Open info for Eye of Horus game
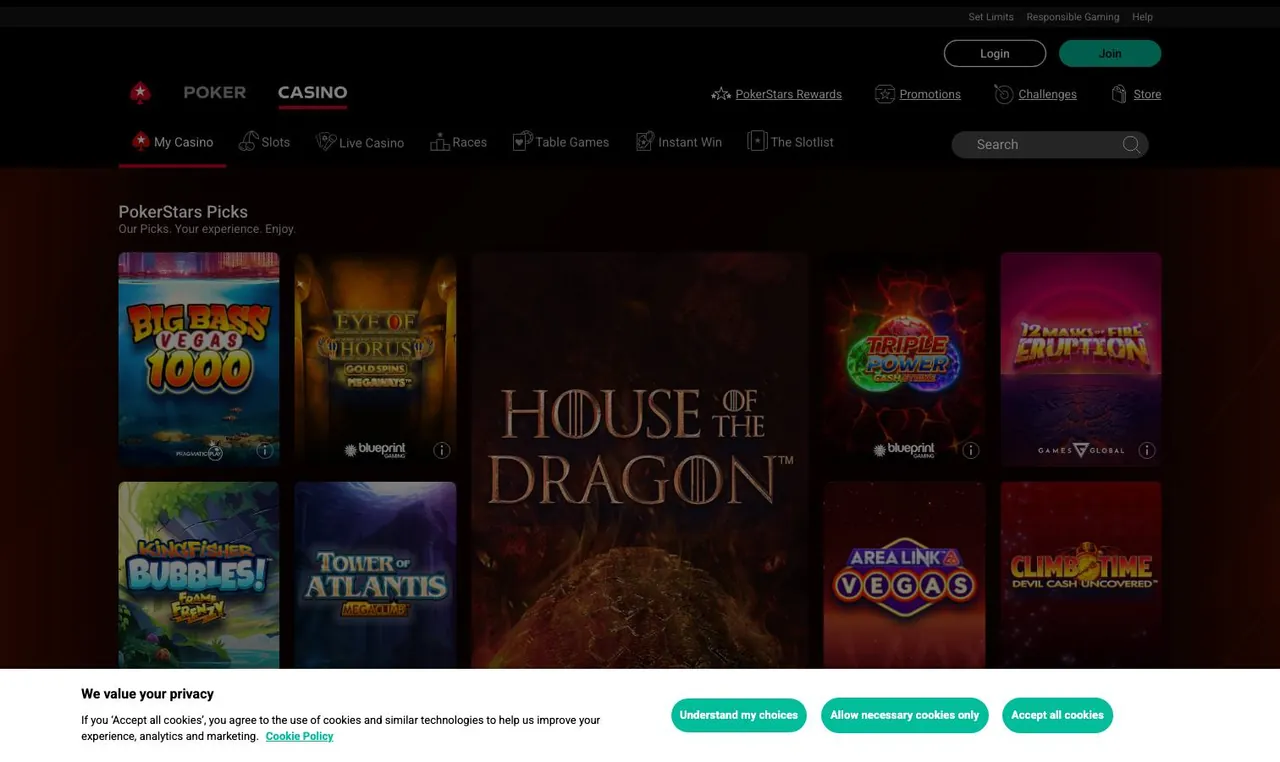Screen dimensions: 1280x762 coord(442,450)
